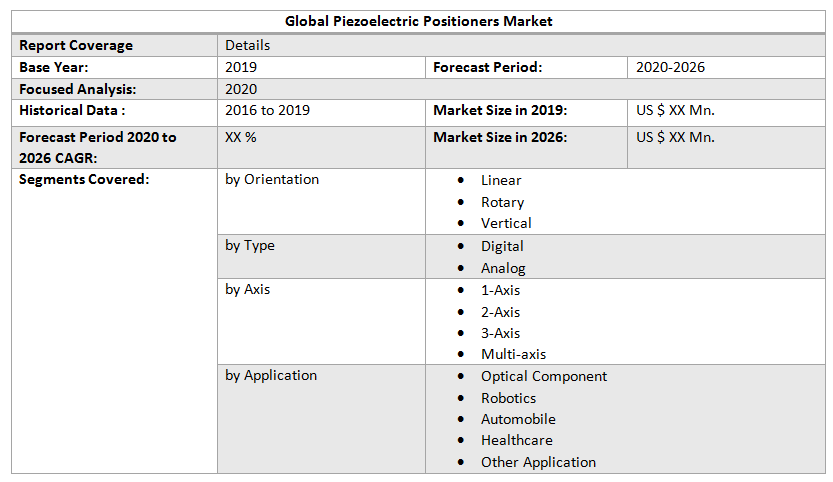Screen dimensions: 833x482
Task: Click the Rotary bullet item
Action: pos(502,202)
